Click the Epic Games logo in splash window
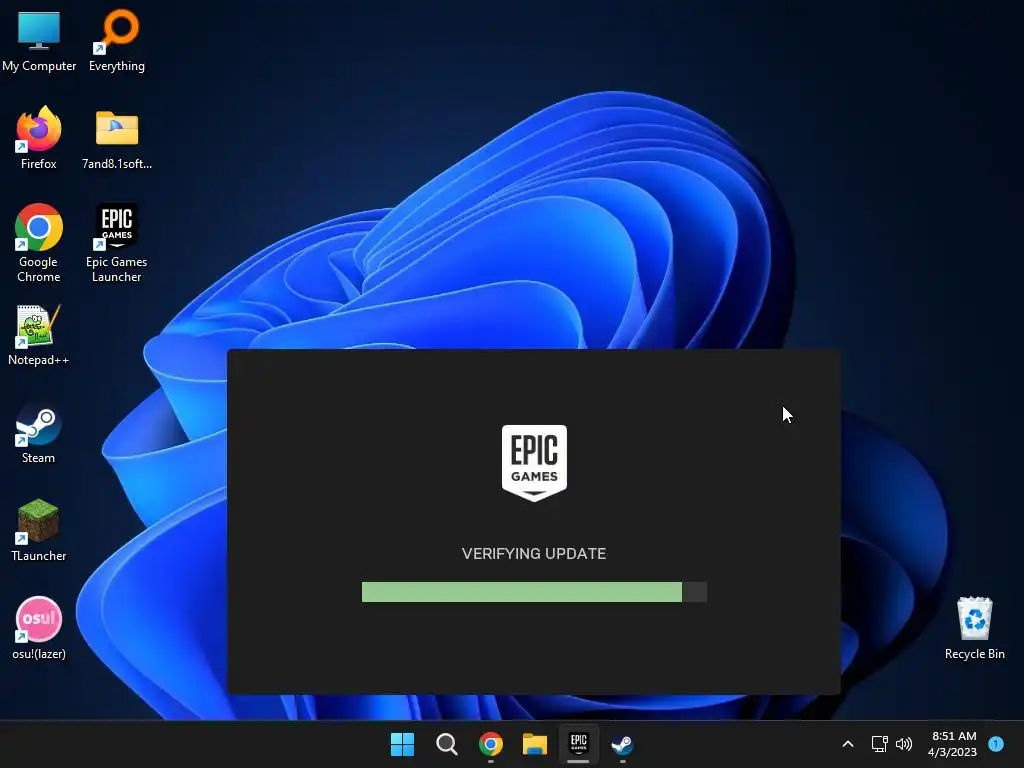The width and height of the screenshot is (1024, 768). click(534, 463)
